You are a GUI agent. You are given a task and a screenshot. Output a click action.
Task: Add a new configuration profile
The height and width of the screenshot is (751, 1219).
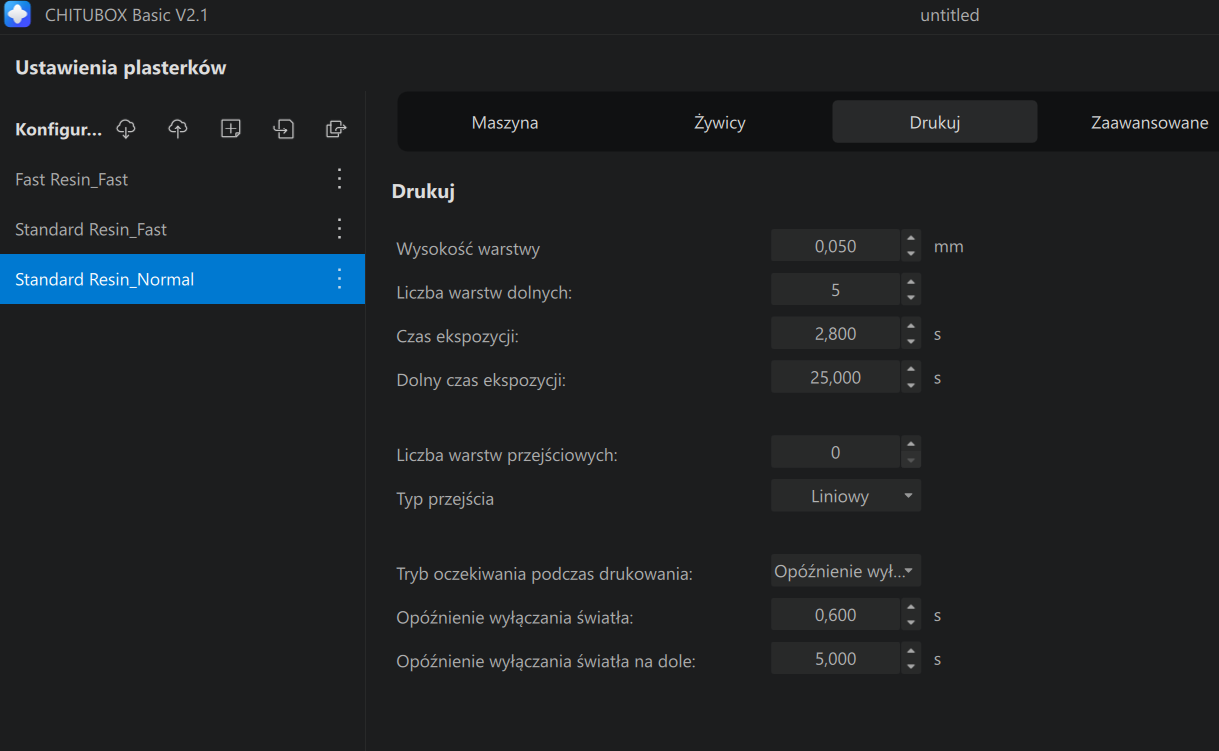tap(231, 129)
